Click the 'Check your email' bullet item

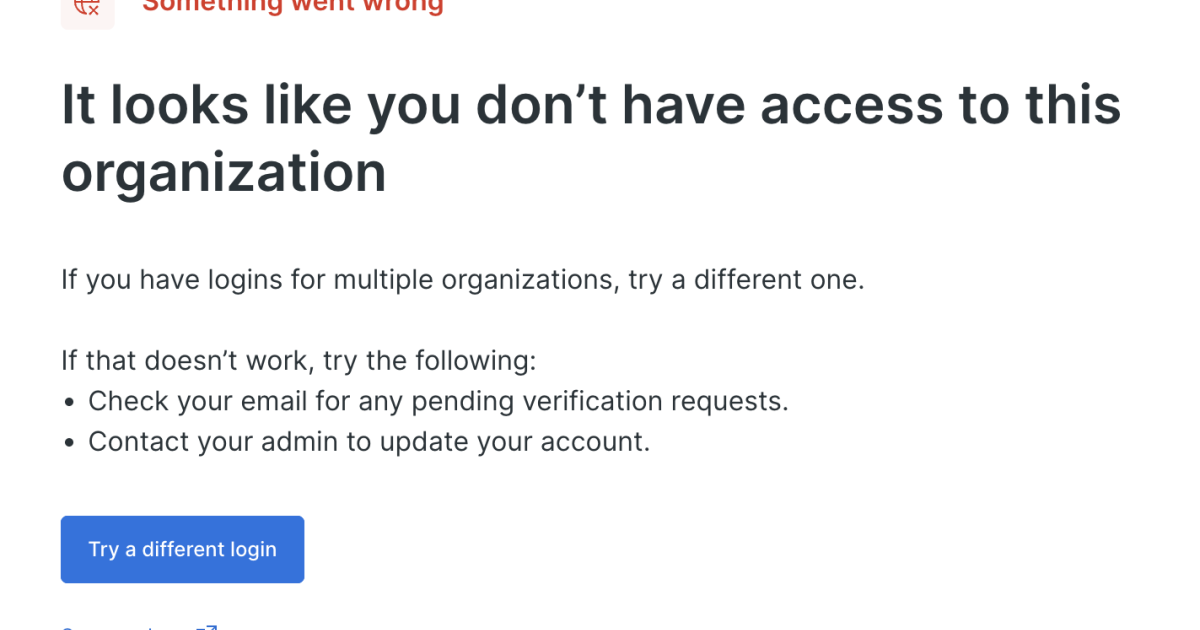pos(438,401)
